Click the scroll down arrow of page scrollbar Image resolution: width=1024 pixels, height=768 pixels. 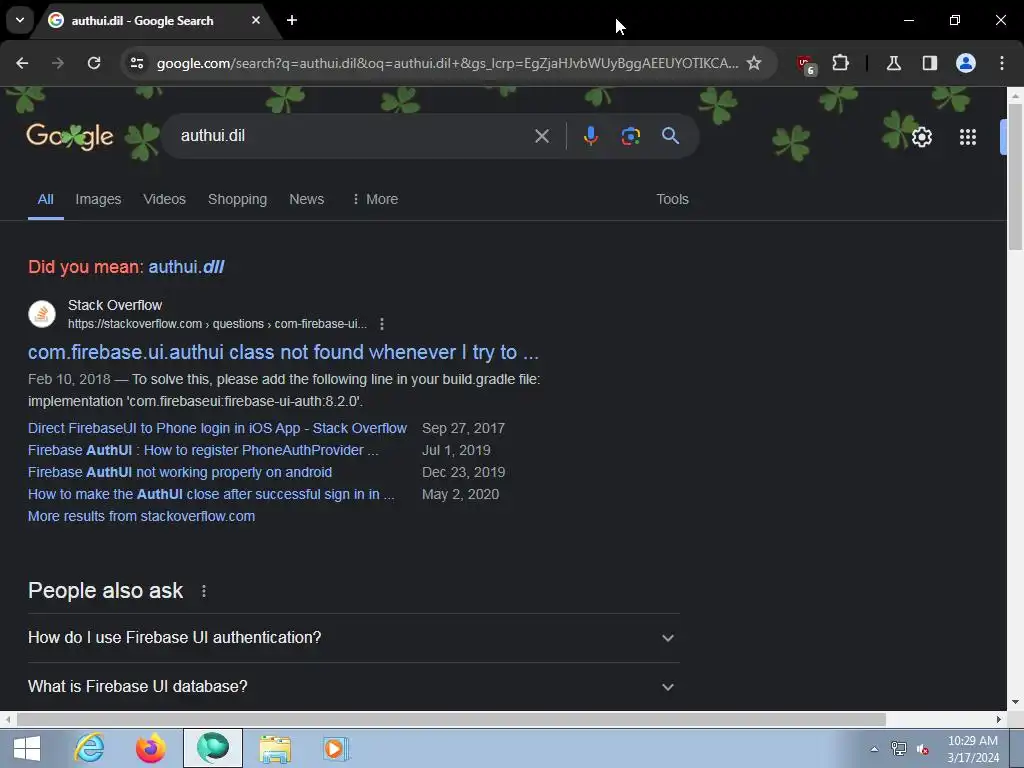pos(1015,703)
